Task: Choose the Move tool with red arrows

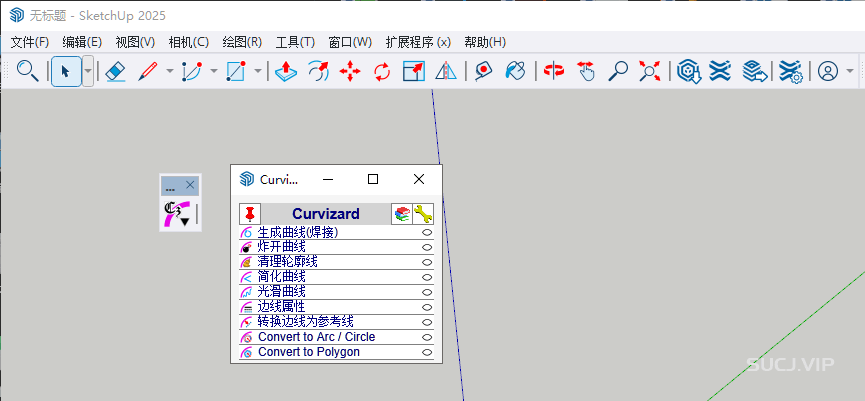Action: pyautogui.click(x=350, y=71)
